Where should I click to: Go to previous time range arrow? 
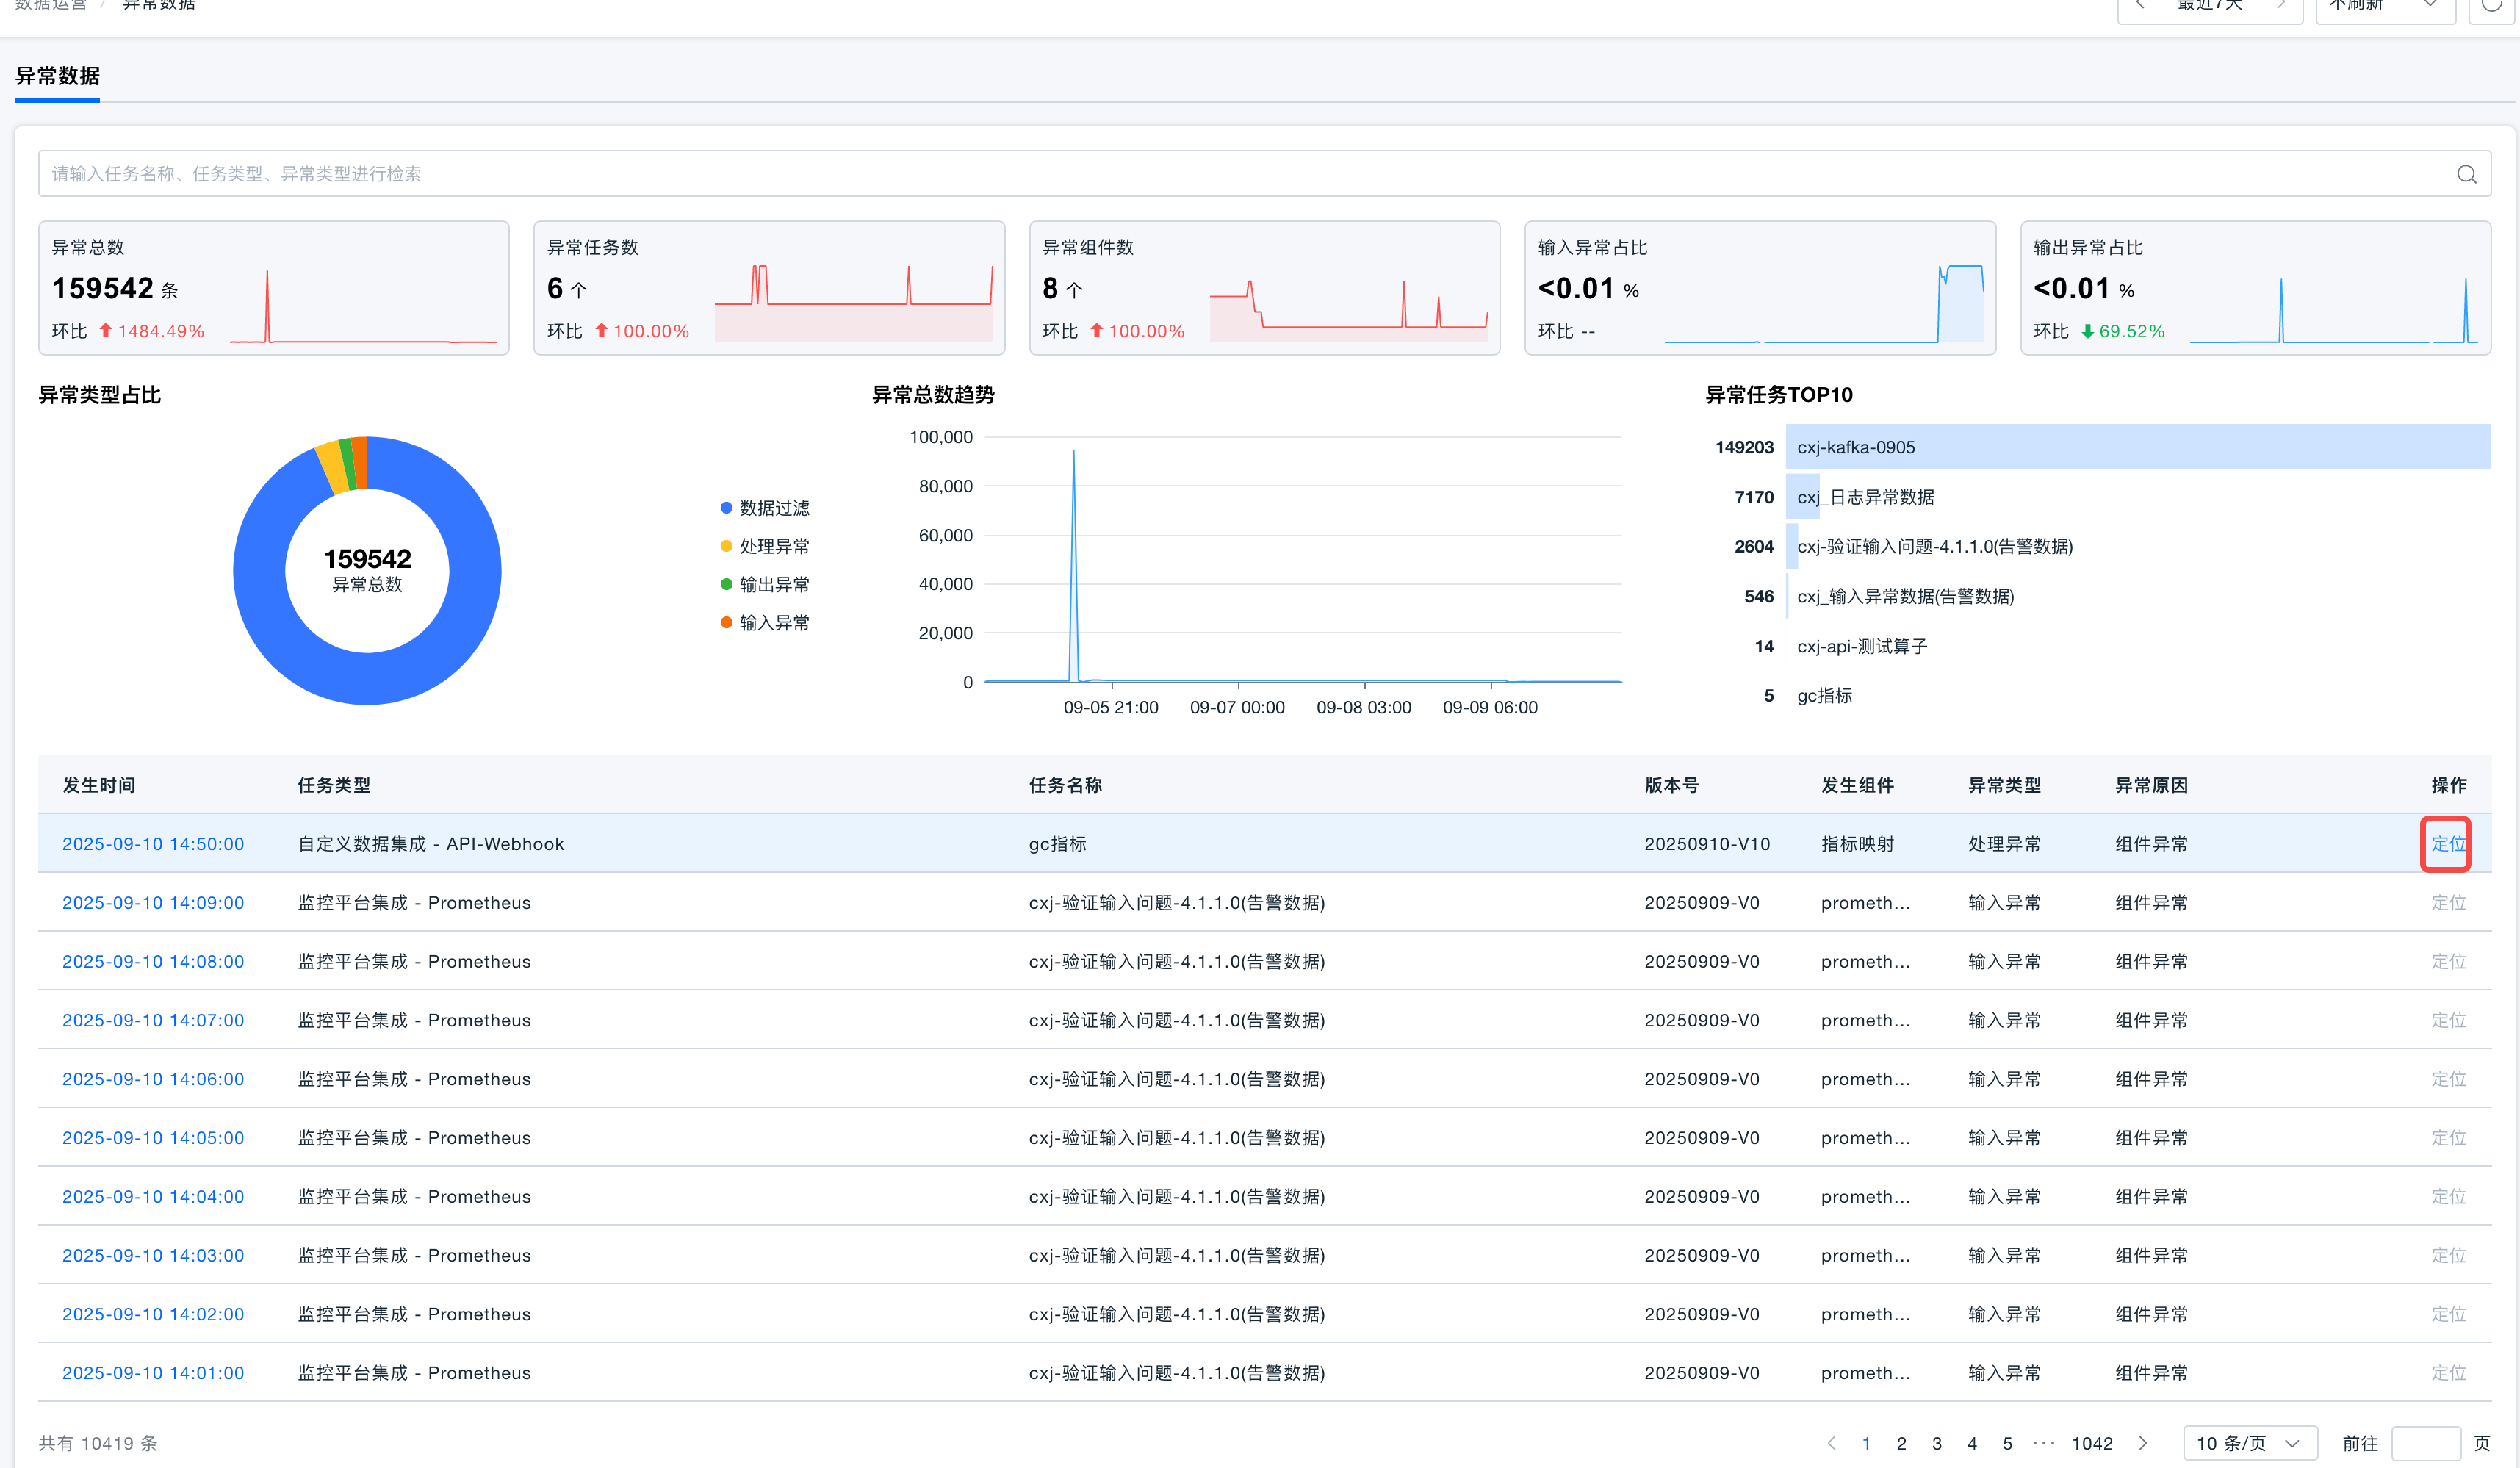2139,5
